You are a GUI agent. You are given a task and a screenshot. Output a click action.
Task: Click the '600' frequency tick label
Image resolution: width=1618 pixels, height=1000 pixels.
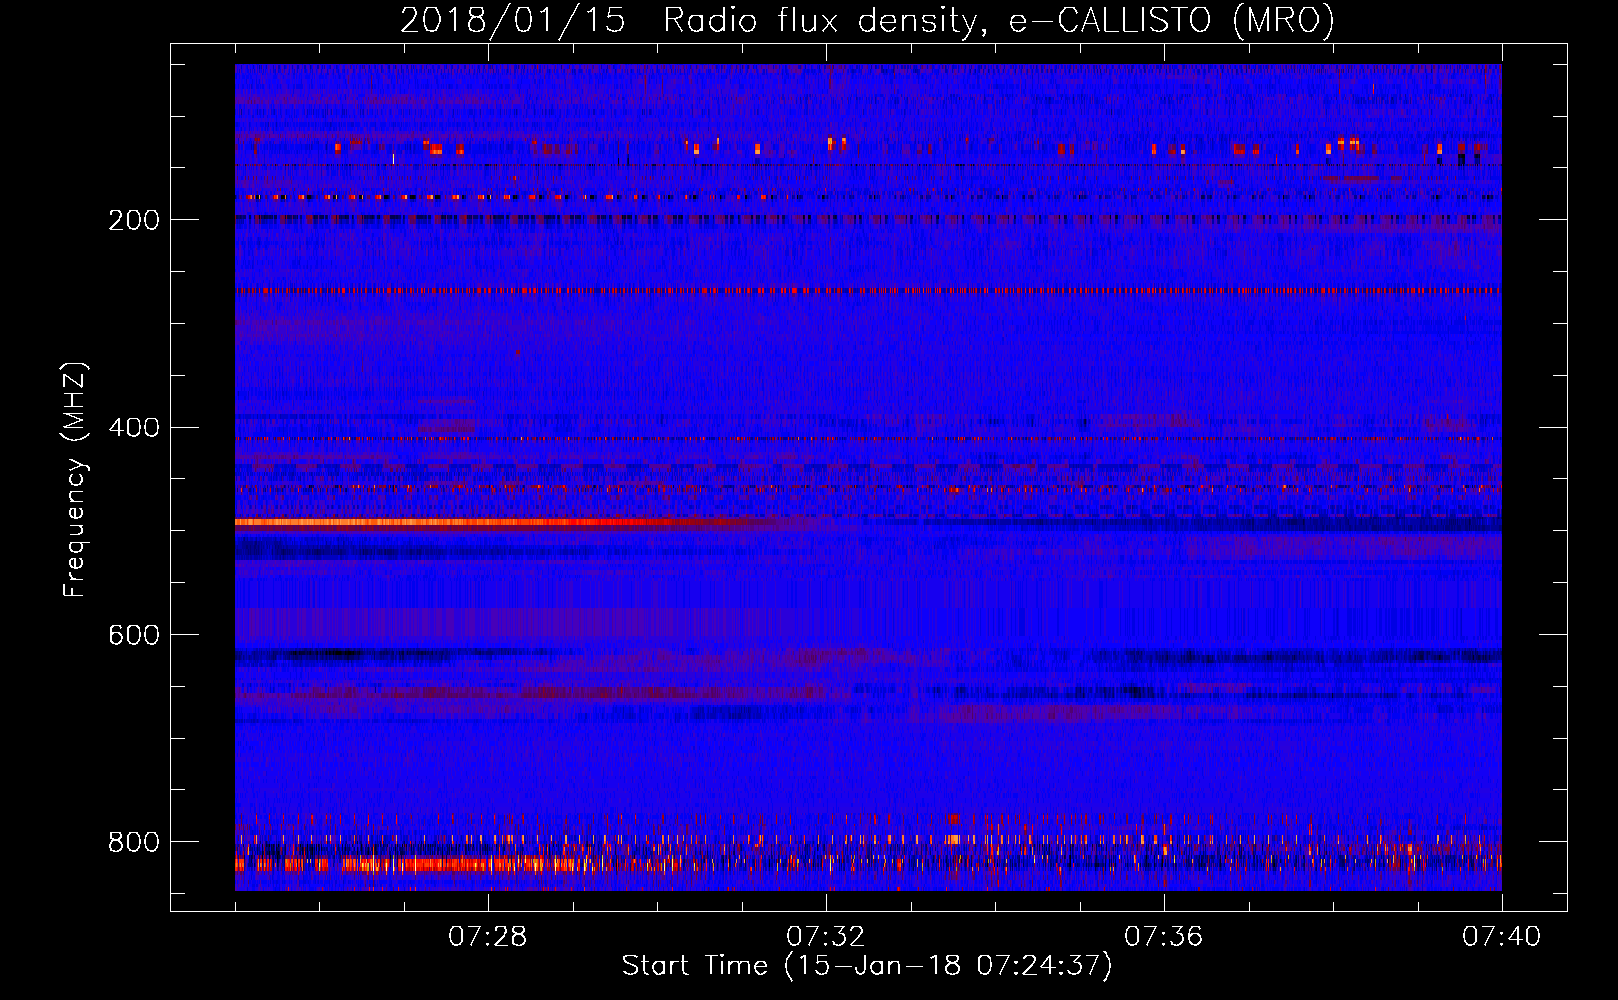pos(134,636)
